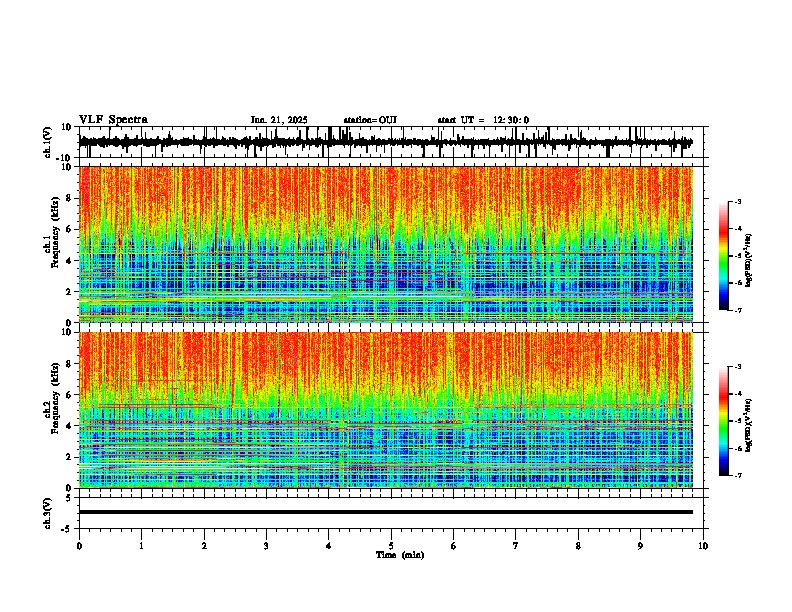Click time axis tick label 5

pos(391,546)
